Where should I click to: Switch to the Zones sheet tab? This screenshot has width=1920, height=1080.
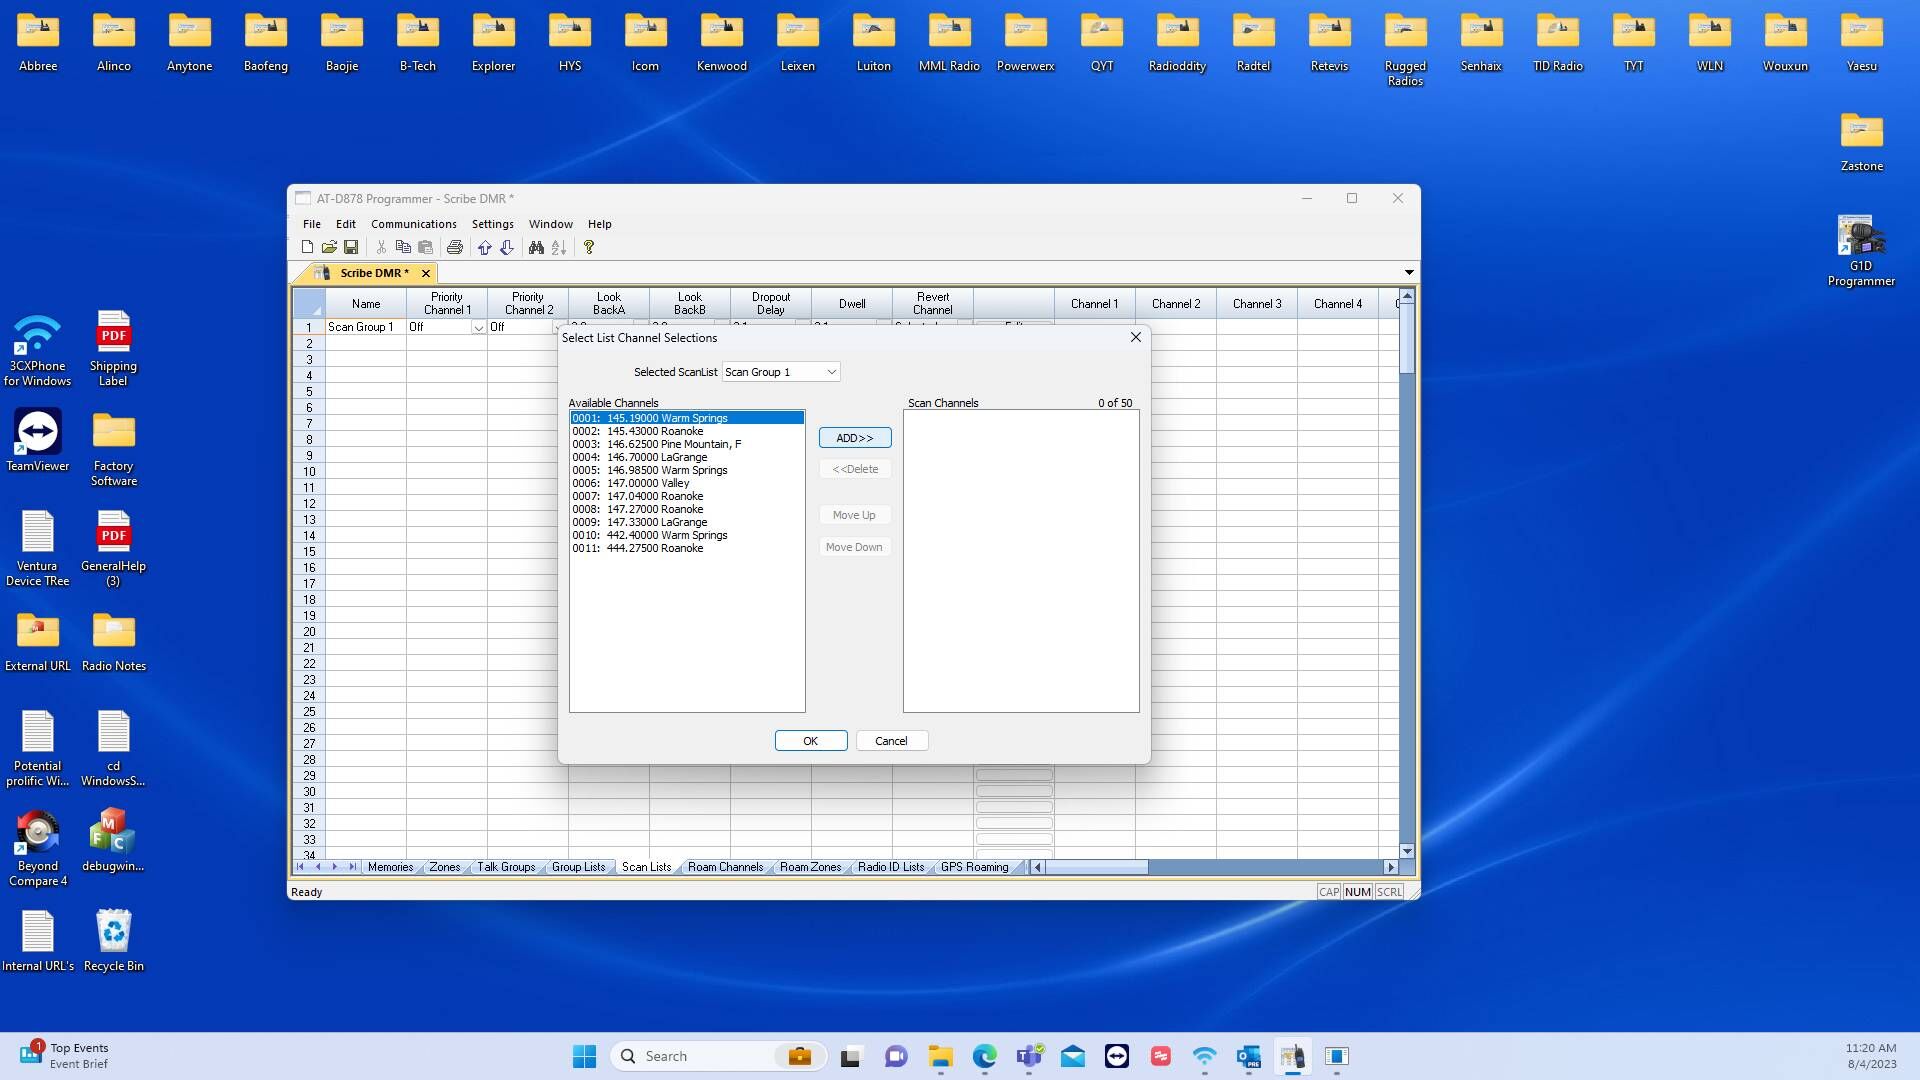pos(445,867)
